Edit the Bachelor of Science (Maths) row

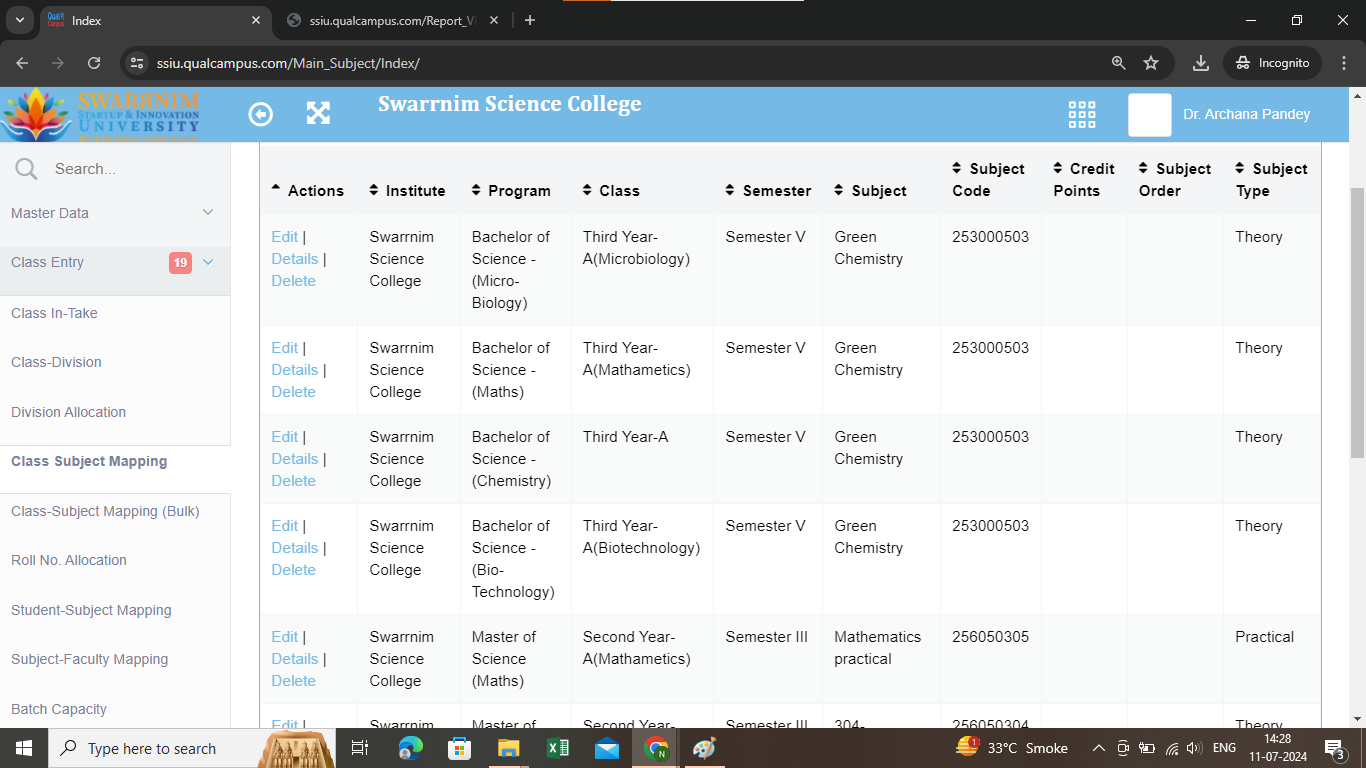[x=284, y=348]
